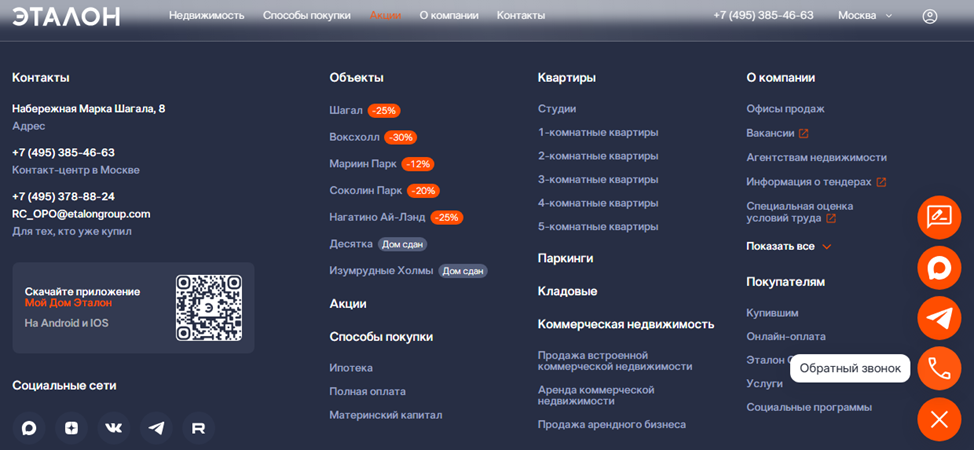This screenshot has width=974, height=450.
Task: Click the orange floating request form button
Action: coord(939,218)
